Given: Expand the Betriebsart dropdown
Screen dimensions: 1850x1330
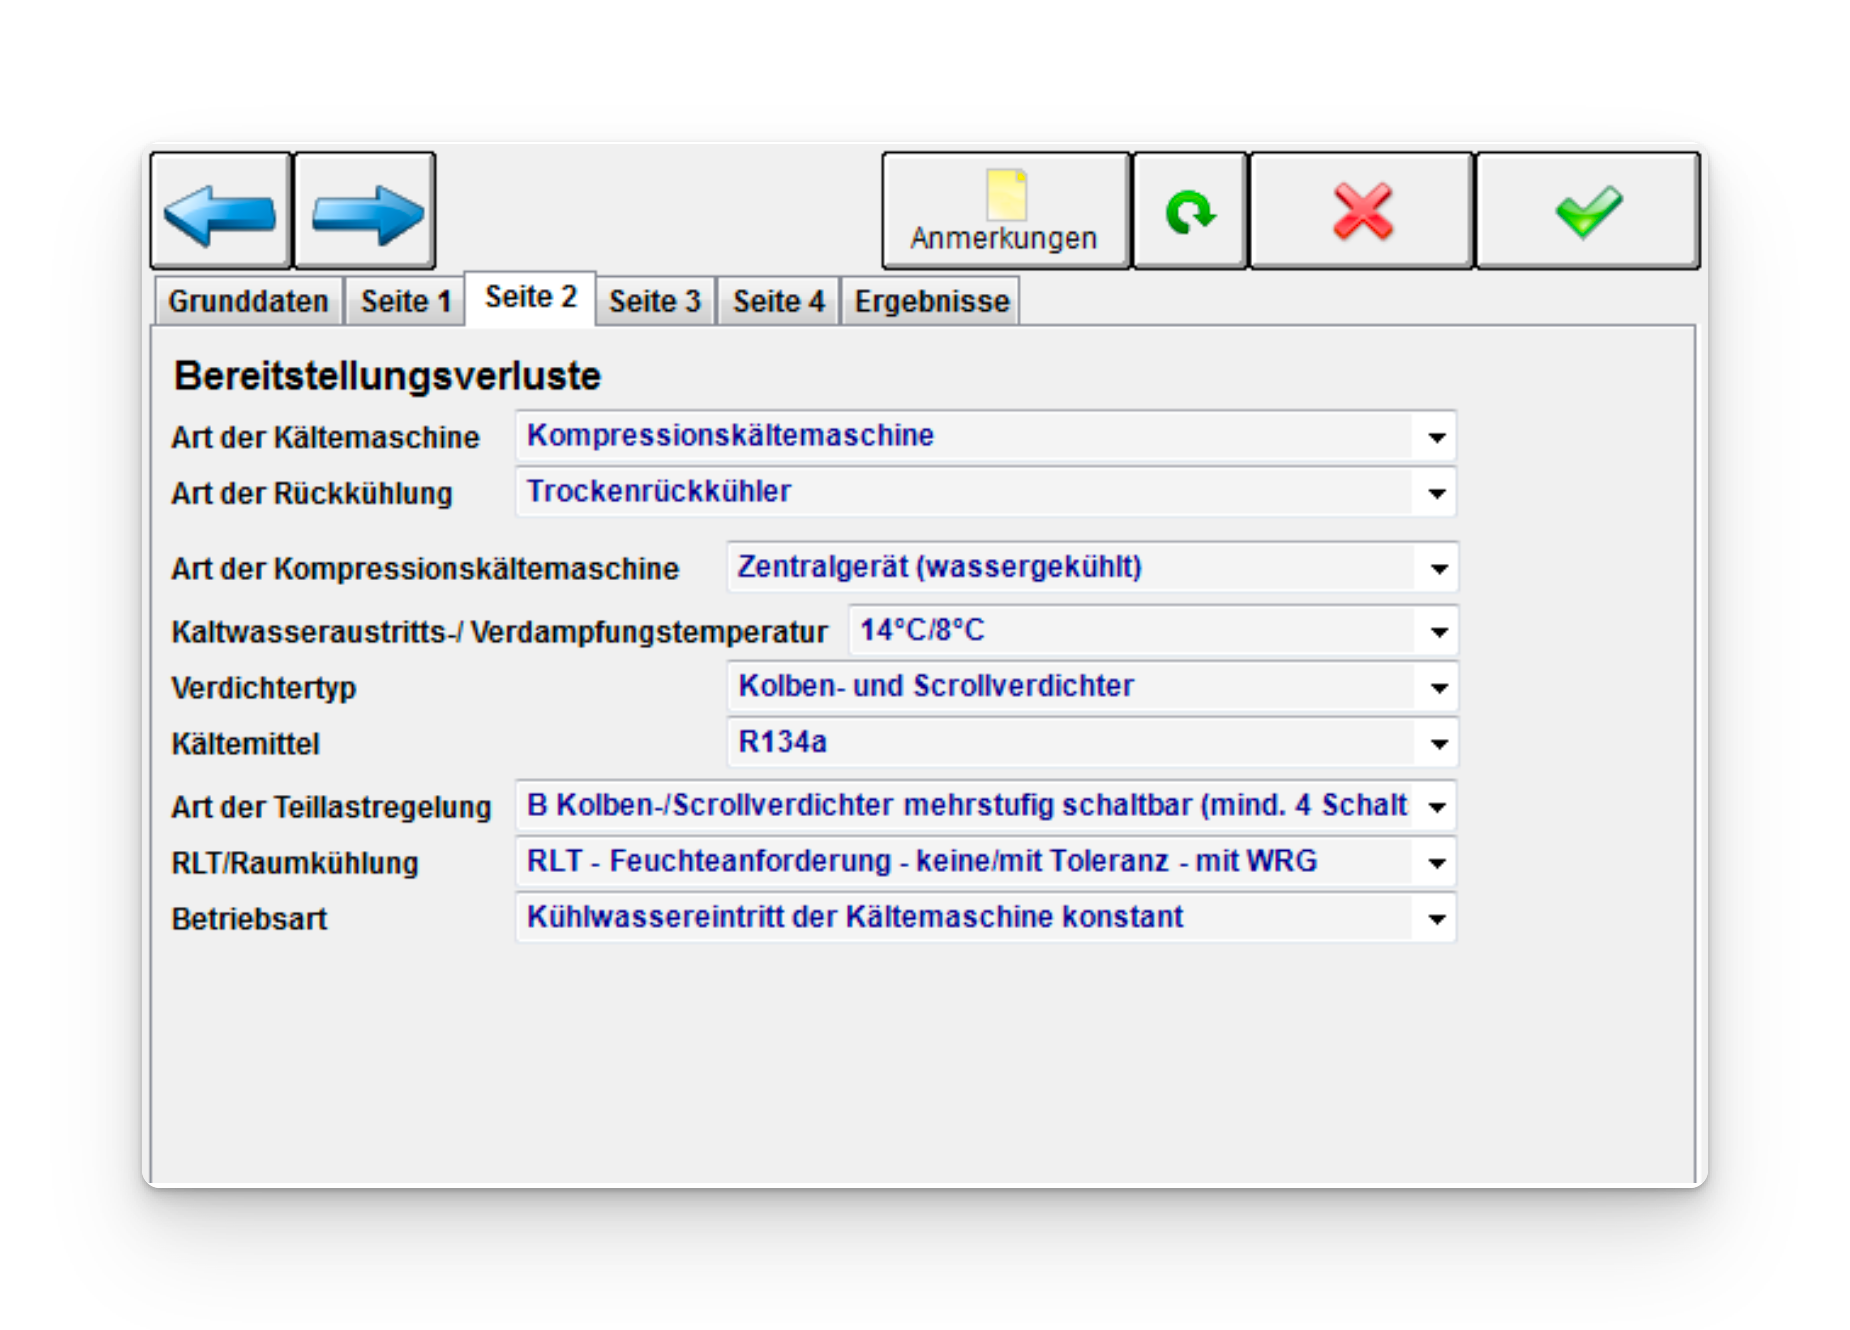Looking at the screenshot, I should click(1436, 919).
